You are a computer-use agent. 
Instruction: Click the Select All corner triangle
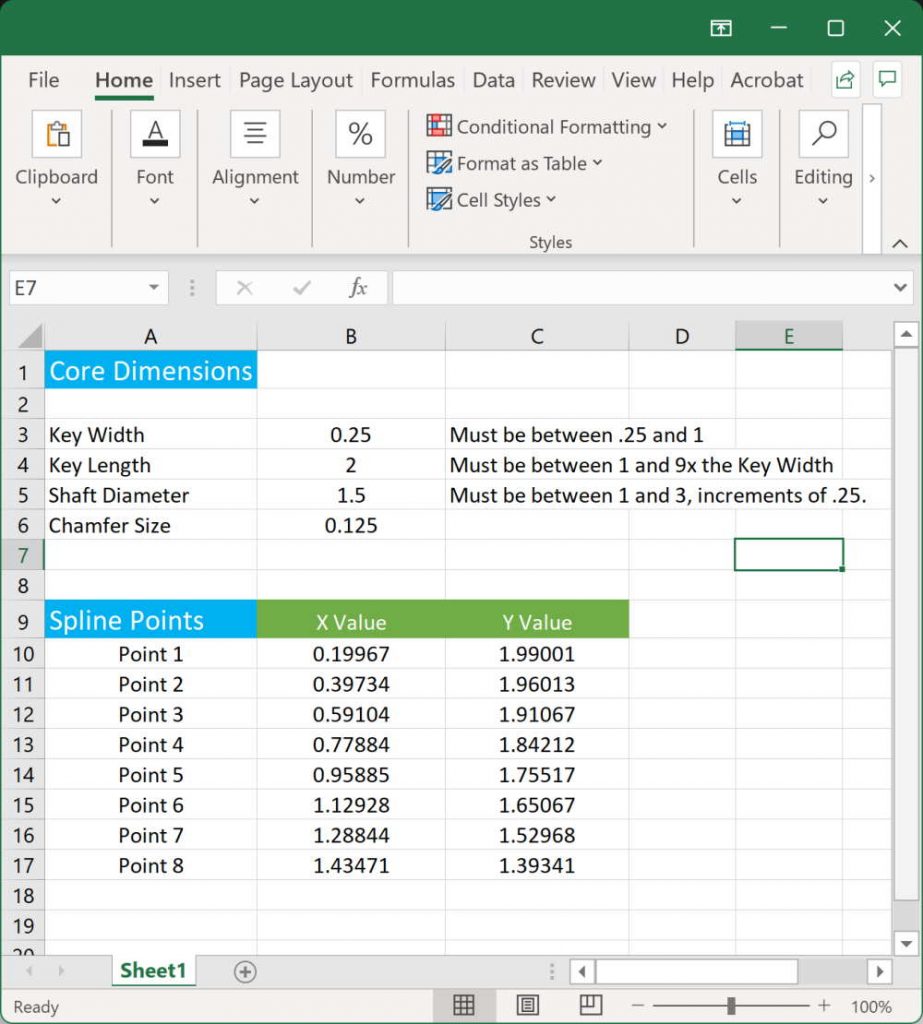point(29,336)
